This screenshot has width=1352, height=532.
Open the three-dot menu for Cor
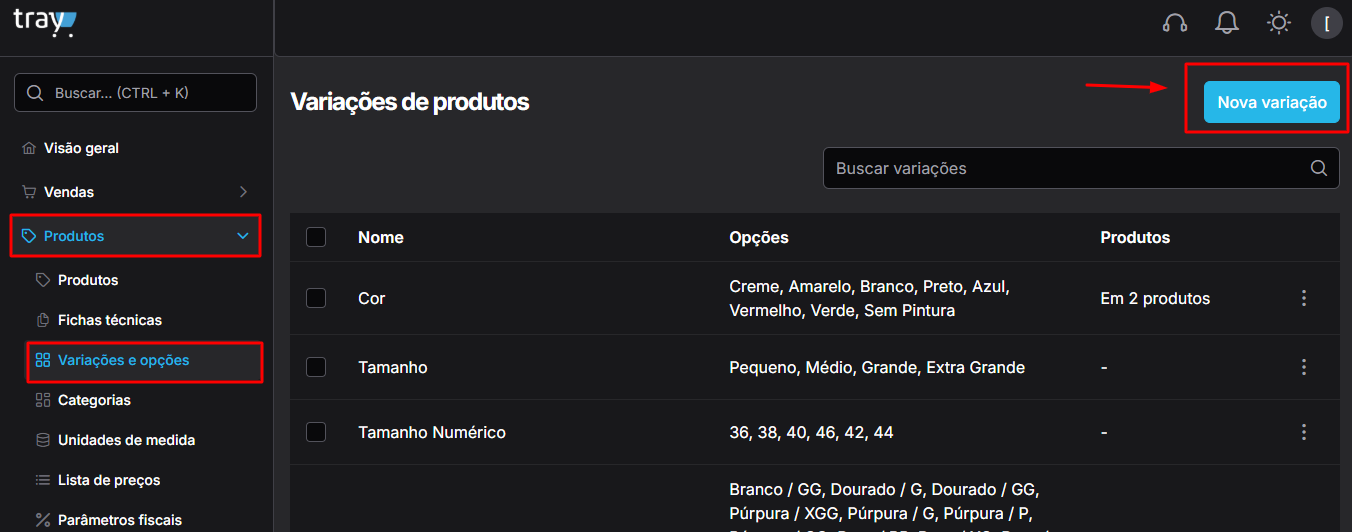tap(1303, 298)
